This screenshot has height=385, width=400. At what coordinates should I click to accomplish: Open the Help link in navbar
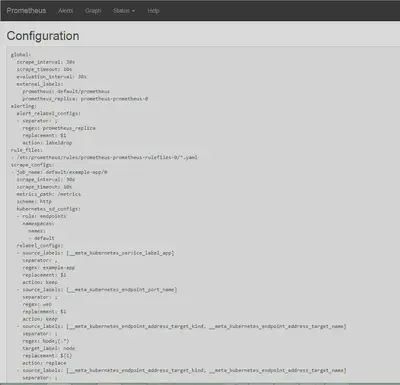point(153,11)
